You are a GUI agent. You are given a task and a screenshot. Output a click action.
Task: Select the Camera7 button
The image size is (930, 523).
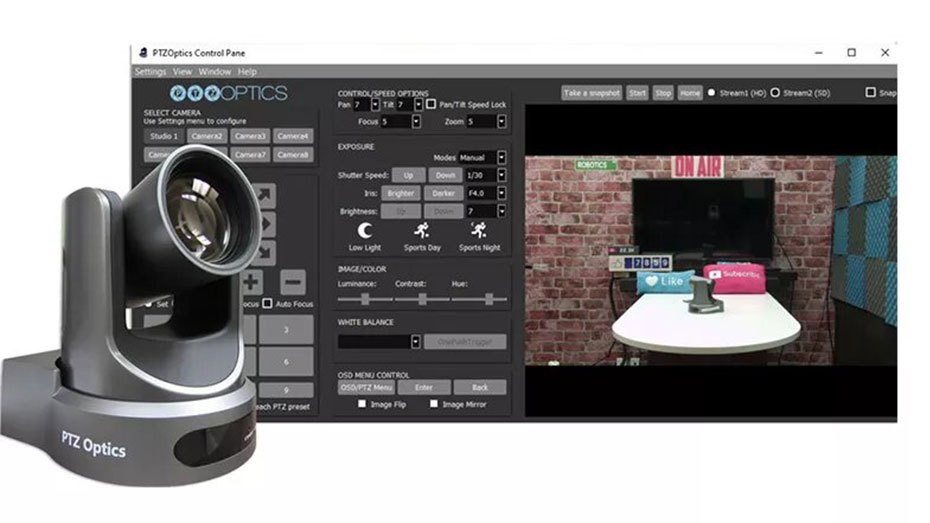pyautogui.click(x=250, y=155)
